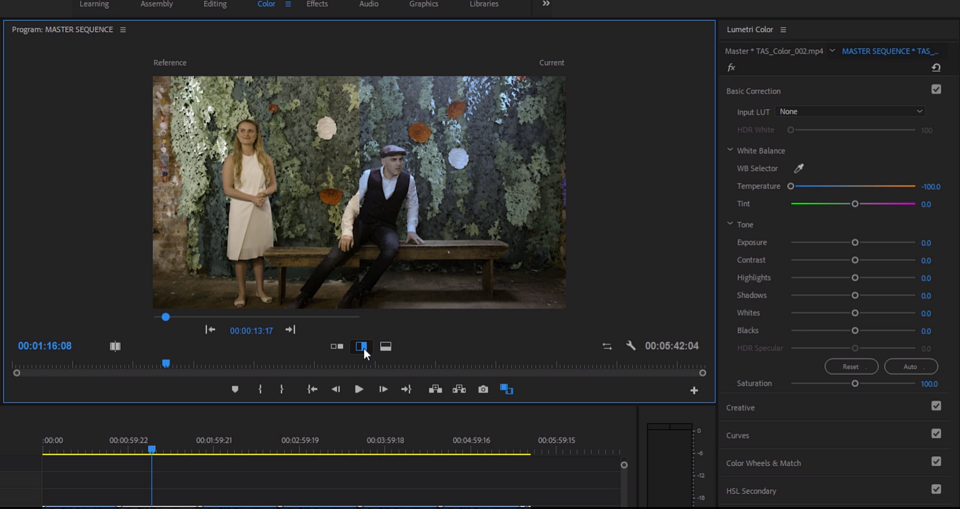Viewport: 960px width, 509px height.
Task: Click the Export Frame camera icon
Action: 483,389
